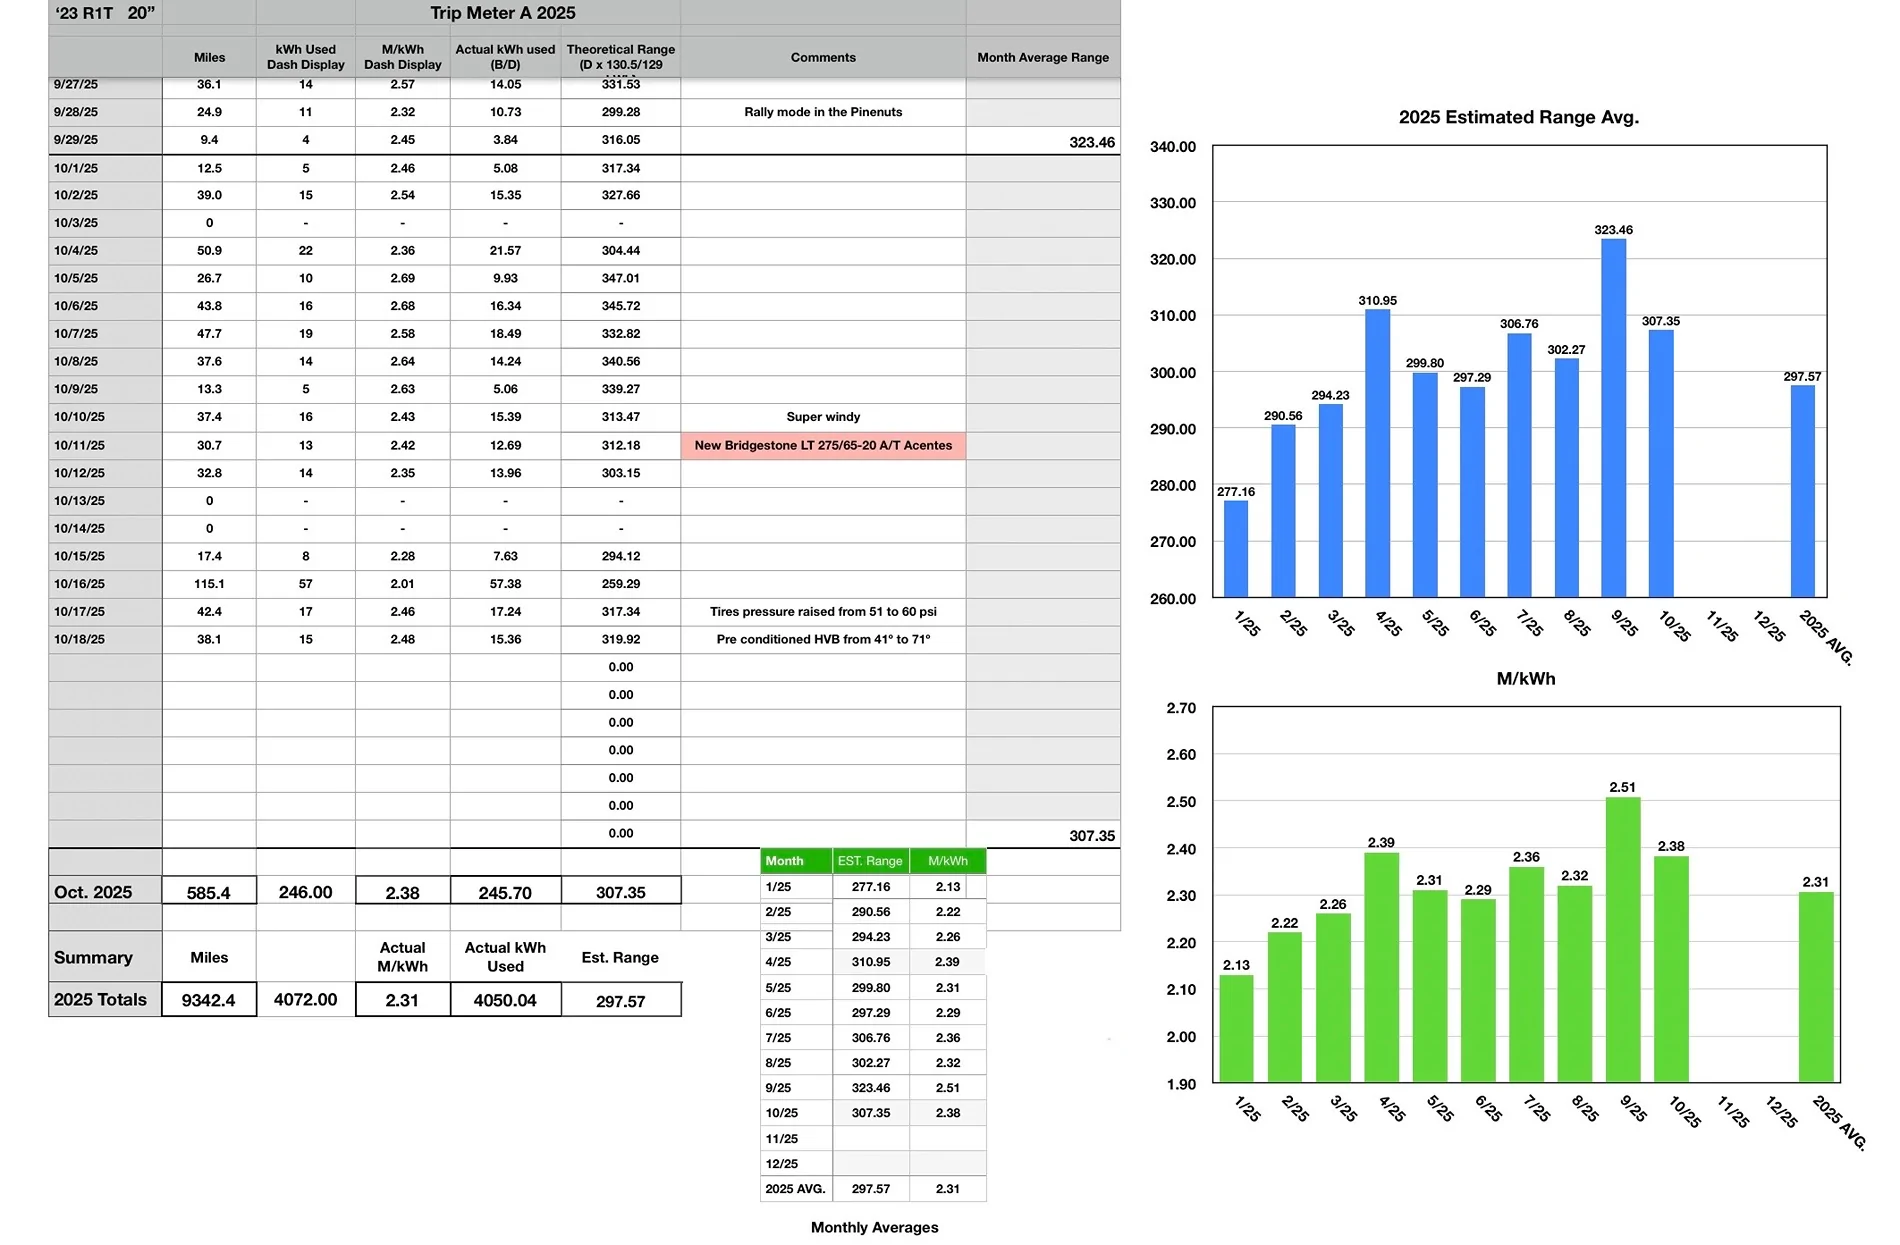Click the '23 R1T 20" header cell
This screenshot has height=1245, width=1900.
pos(105,13)
